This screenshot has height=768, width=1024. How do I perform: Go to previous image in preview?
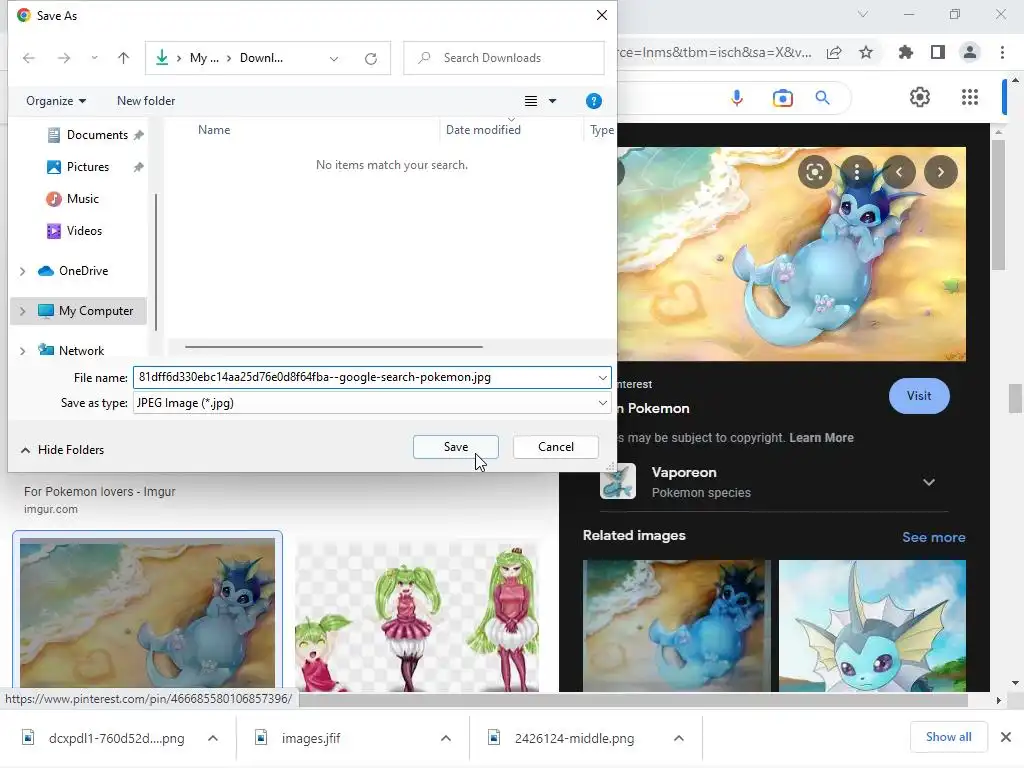point(899,172)
